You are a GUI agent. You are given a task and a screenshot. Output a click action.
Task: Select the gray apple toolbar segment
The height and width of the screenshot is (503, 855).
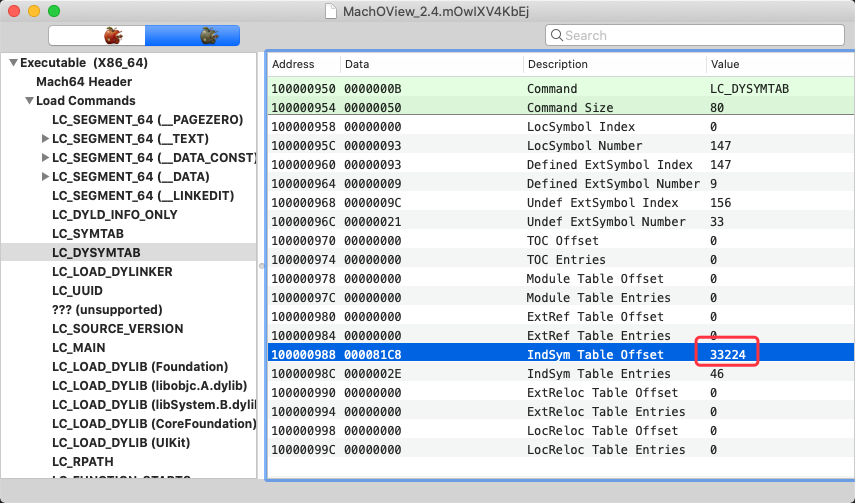[x=192, y=36]
